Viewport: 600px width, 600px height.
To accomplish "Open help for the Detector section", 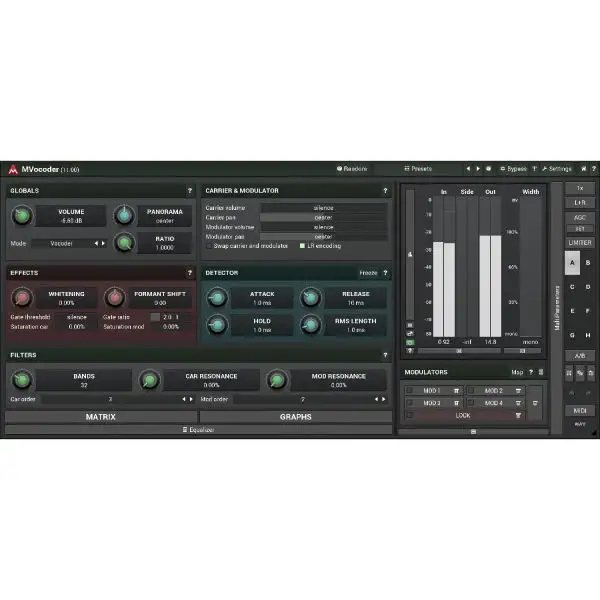I will pyautogui.click(x=385, y=273).
